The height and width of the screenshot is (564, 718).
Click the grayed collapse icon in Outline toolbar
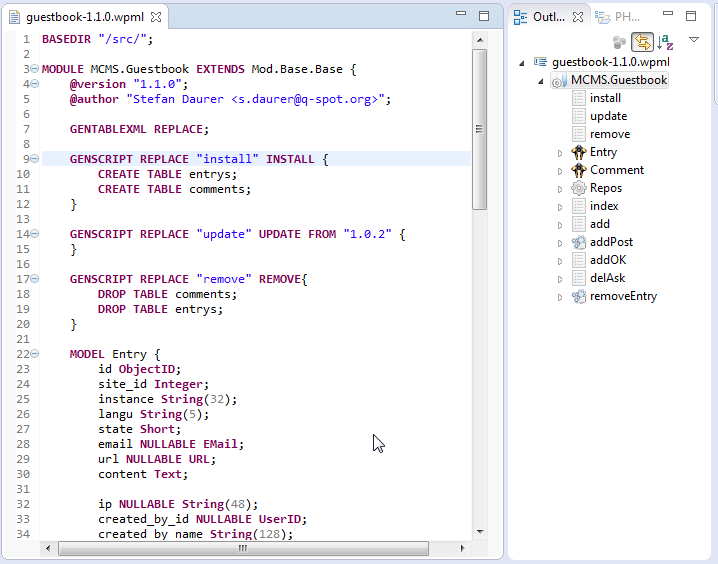[620, 42]
